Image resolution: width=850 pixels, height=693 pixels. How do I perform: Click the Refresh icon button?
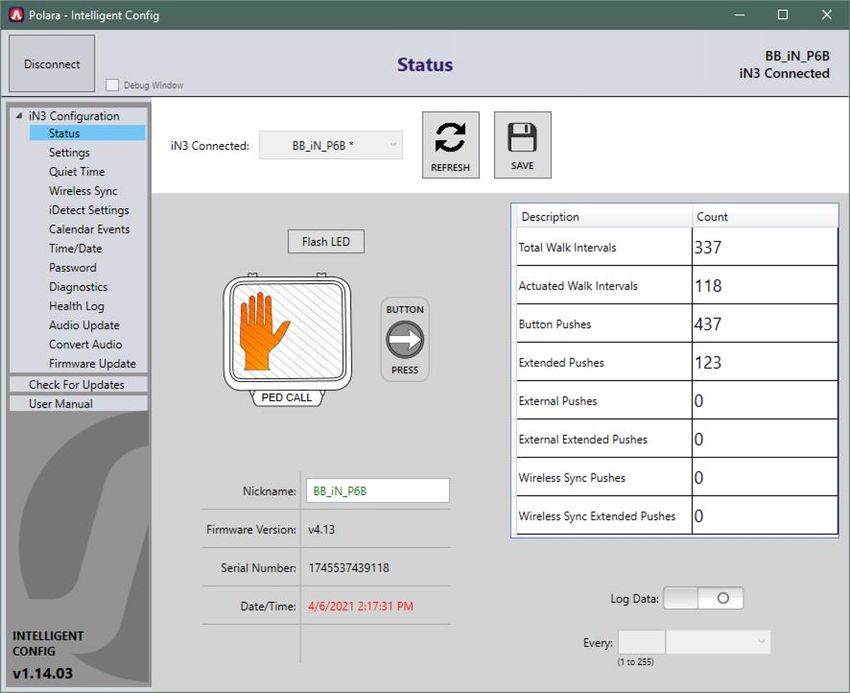pyautogui.click(x=450, y=145)
